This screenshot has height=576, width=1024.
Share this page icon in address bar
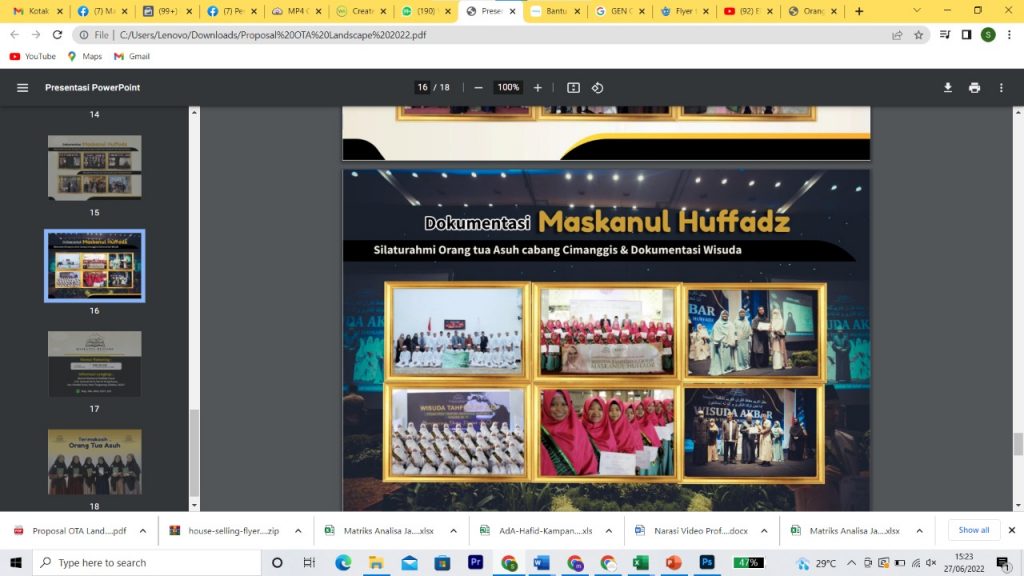point(897,35)
